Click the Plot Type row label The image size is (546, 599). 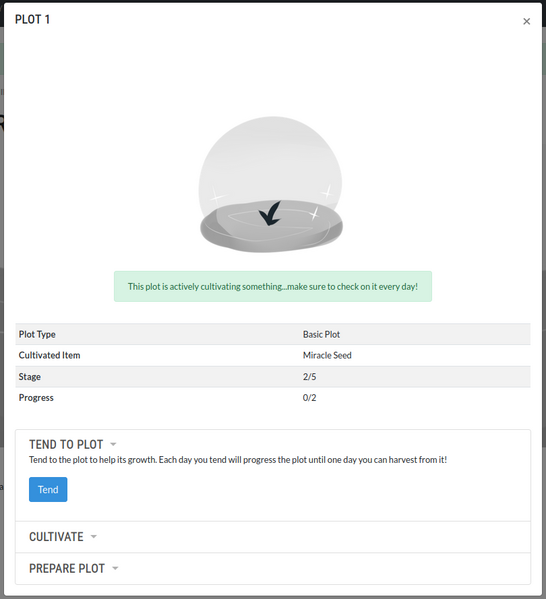click(37, 334)
